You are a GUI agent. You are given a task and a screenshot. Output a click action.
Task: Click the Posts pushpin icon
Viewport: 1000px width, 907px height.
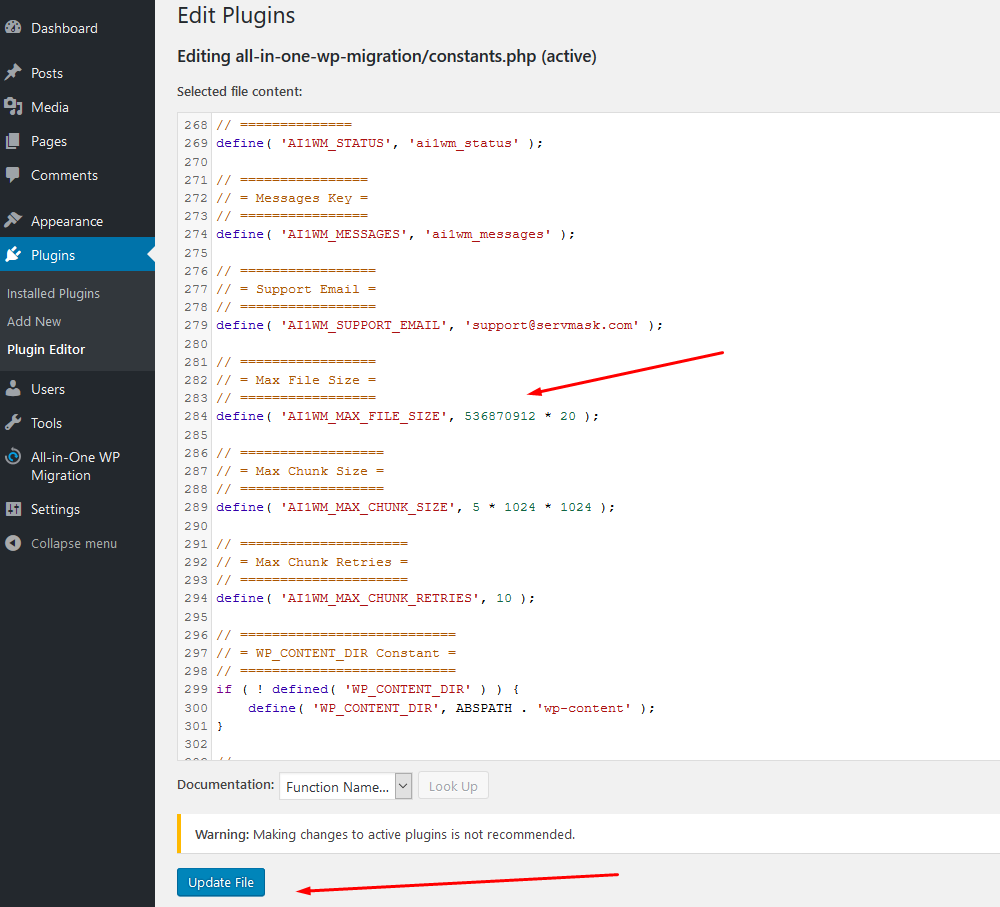click(13, 73)
